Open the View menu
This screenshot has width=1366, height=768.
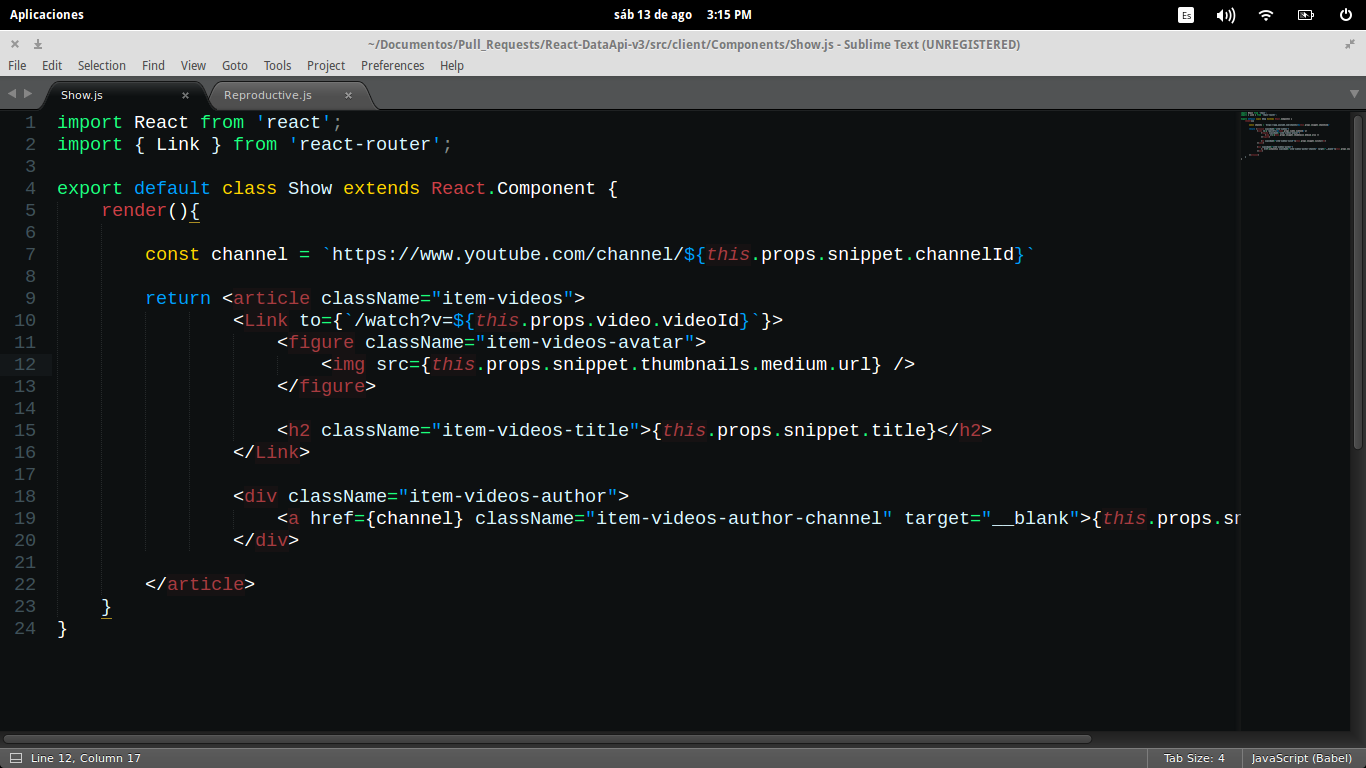(x=193, y=65)
